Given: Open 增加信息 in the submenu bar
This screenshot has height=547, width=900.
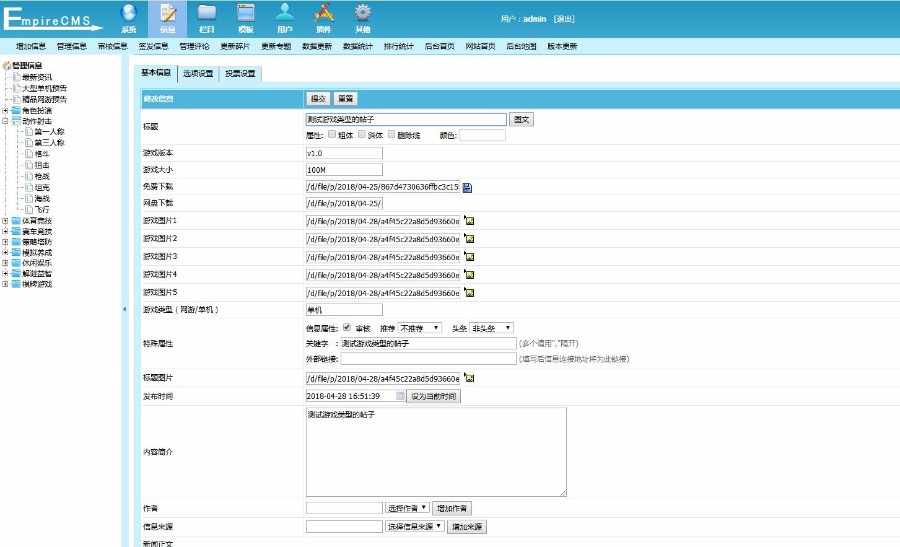Looking at the screenshot, I should (x=31, y=46).
